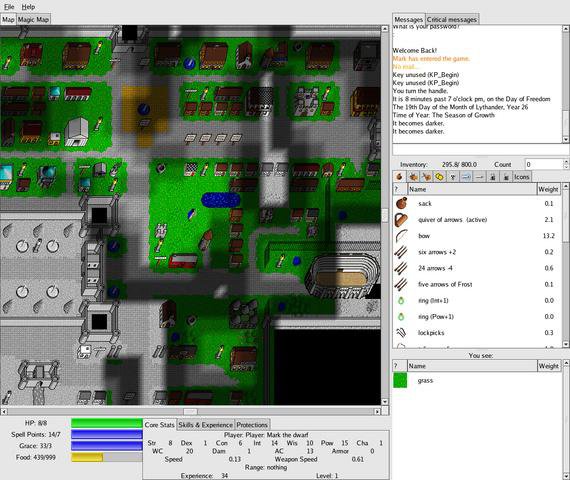
Task: Show non-magical items inventory tab icon
Action: click(x=479, y=177)
